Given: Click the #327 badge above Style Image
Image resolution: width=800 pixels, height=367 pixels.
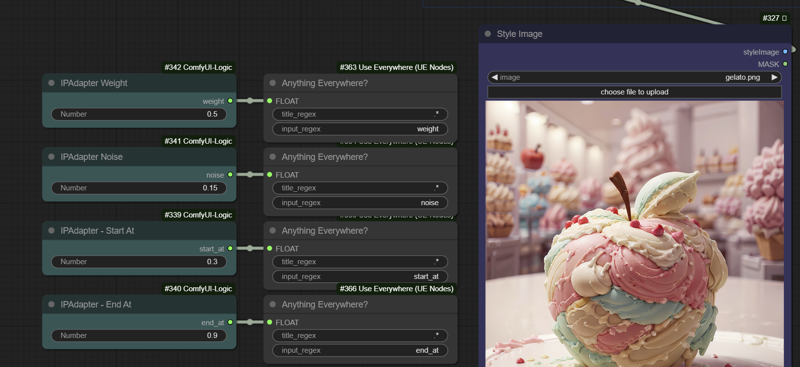Looking at the screenshot, I should point(774,18).
